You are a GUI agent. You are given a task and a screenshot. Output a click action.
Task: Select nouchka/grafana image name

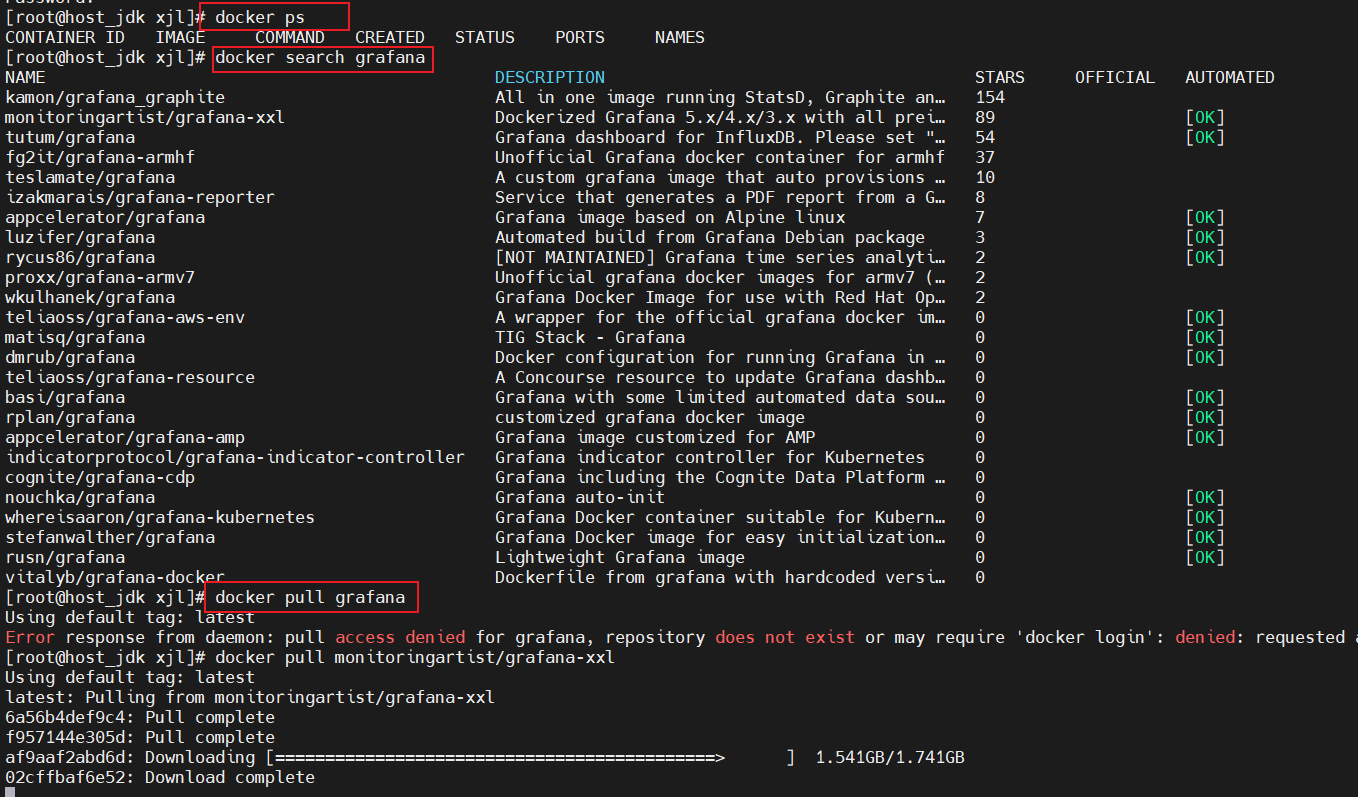pyautogui.click(x=80, y=497)
